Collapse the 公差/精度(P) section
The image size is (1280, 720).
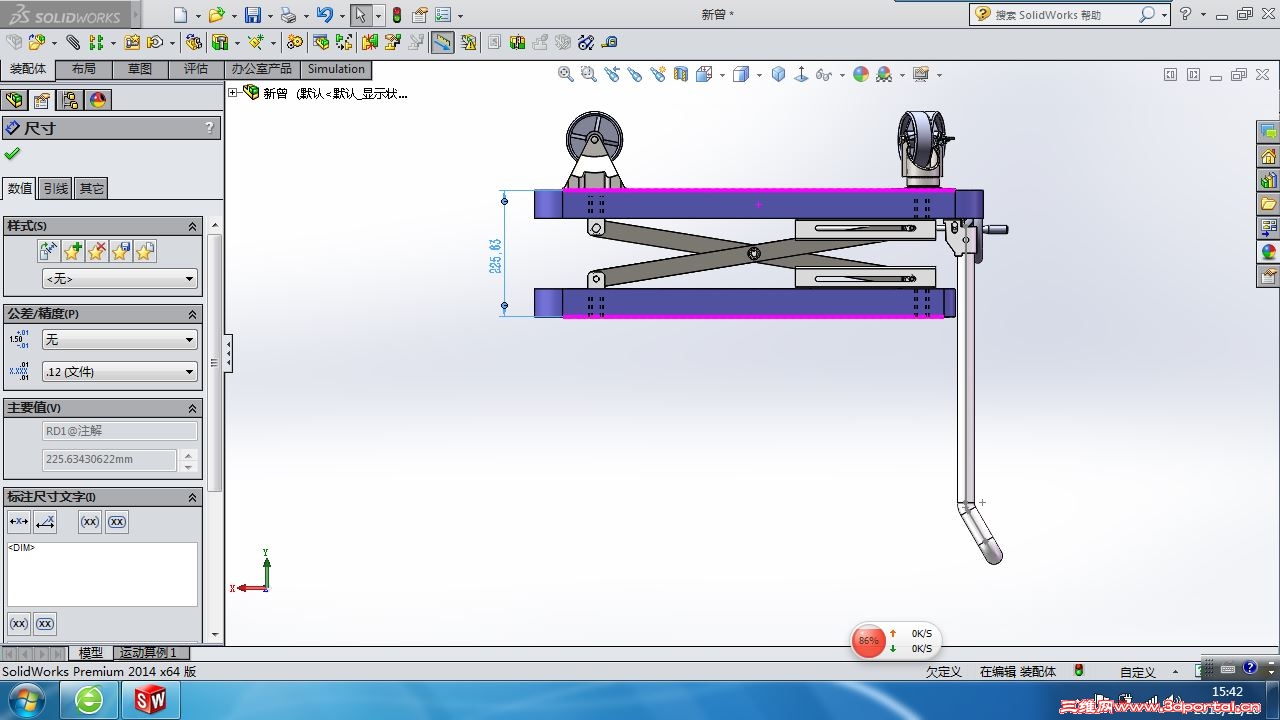pos(193,314)
